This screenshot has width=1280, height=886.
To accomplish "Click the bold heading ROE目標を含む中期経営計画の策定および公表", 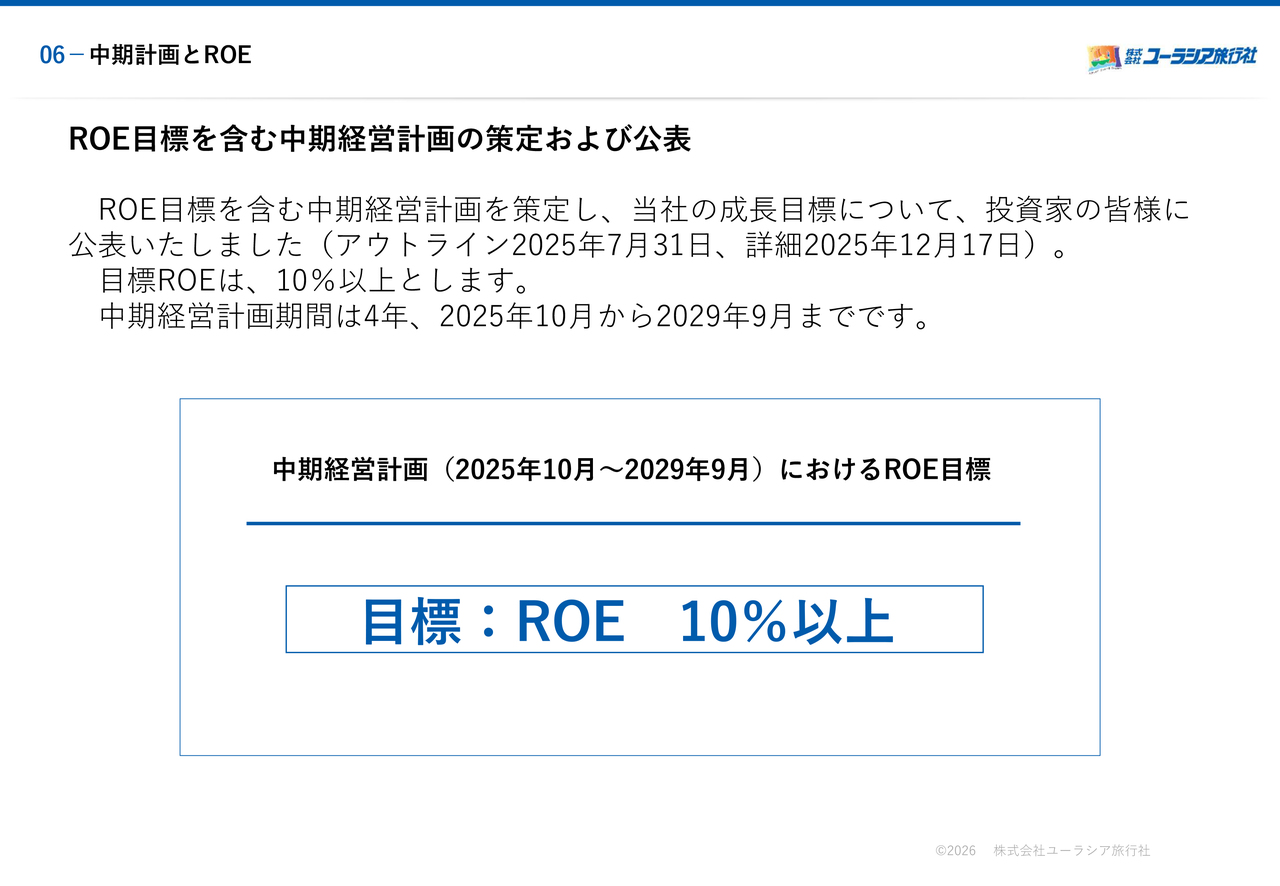I will click(380, 140).
